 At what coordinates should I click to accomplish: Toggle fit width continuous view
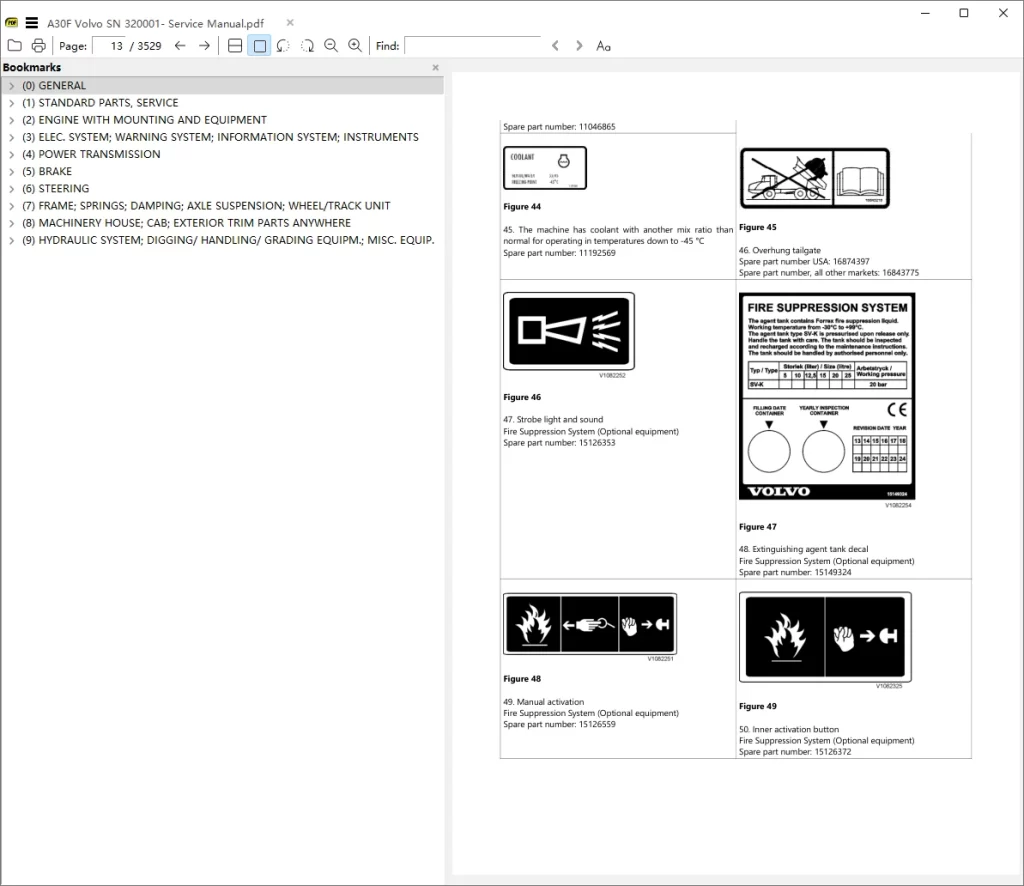(x=235, y=46)
